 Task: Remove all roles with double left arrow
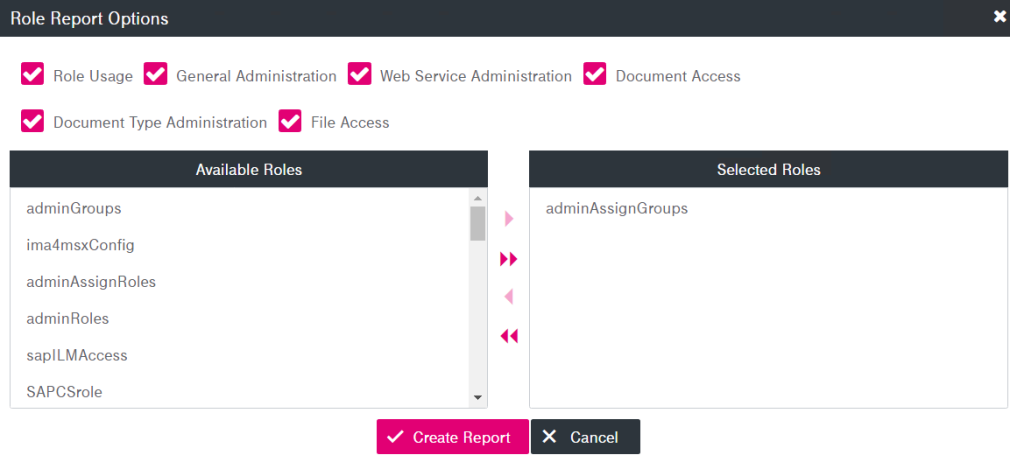coord(509,336)
